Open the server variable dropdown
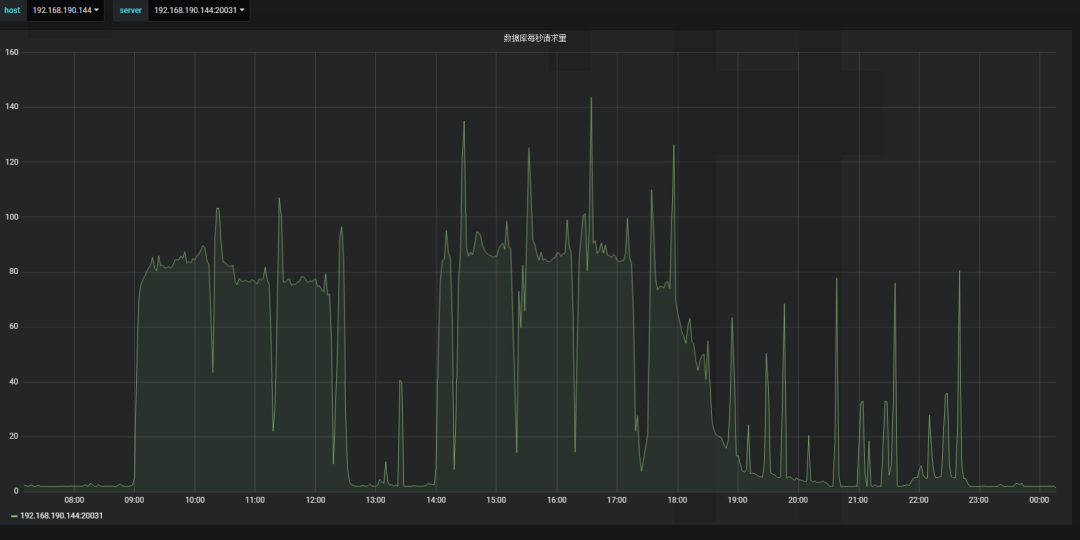 pyautogui.click(x=198, y=10)
